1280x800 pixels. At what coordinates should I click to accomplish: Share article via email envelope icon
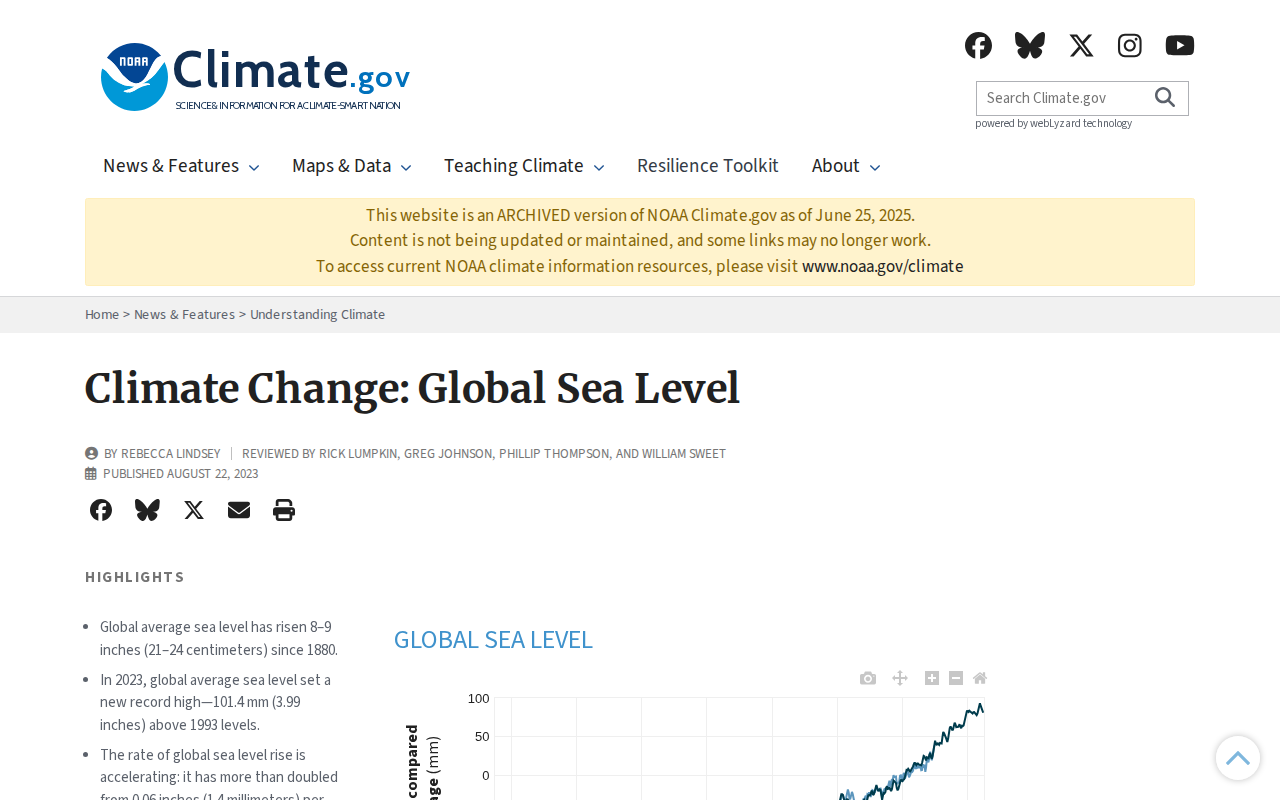point(239,510)
